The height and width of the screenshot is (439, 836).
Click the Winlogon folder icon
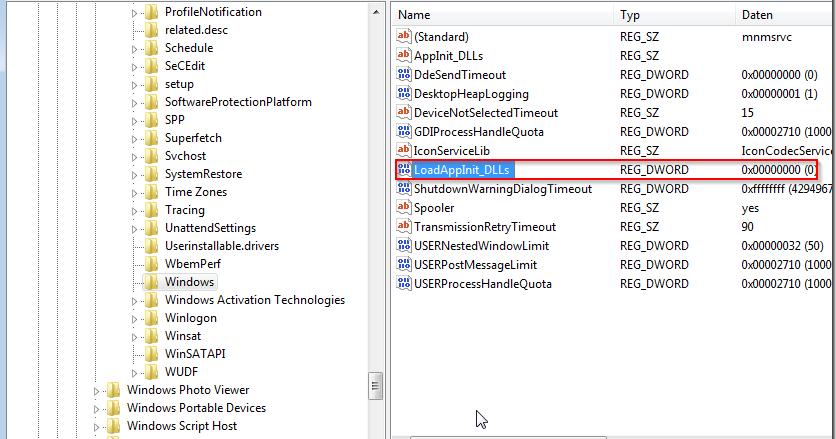(x=151, y=318)
